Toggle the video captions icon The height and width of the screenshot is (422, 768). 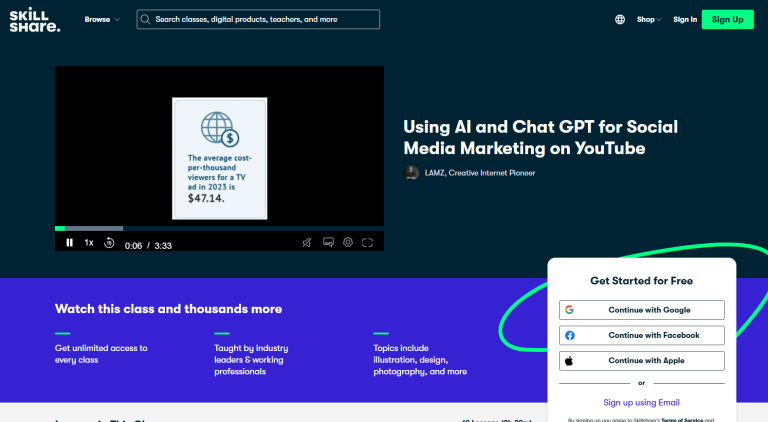pyautogui.click(x=328, y=242)
